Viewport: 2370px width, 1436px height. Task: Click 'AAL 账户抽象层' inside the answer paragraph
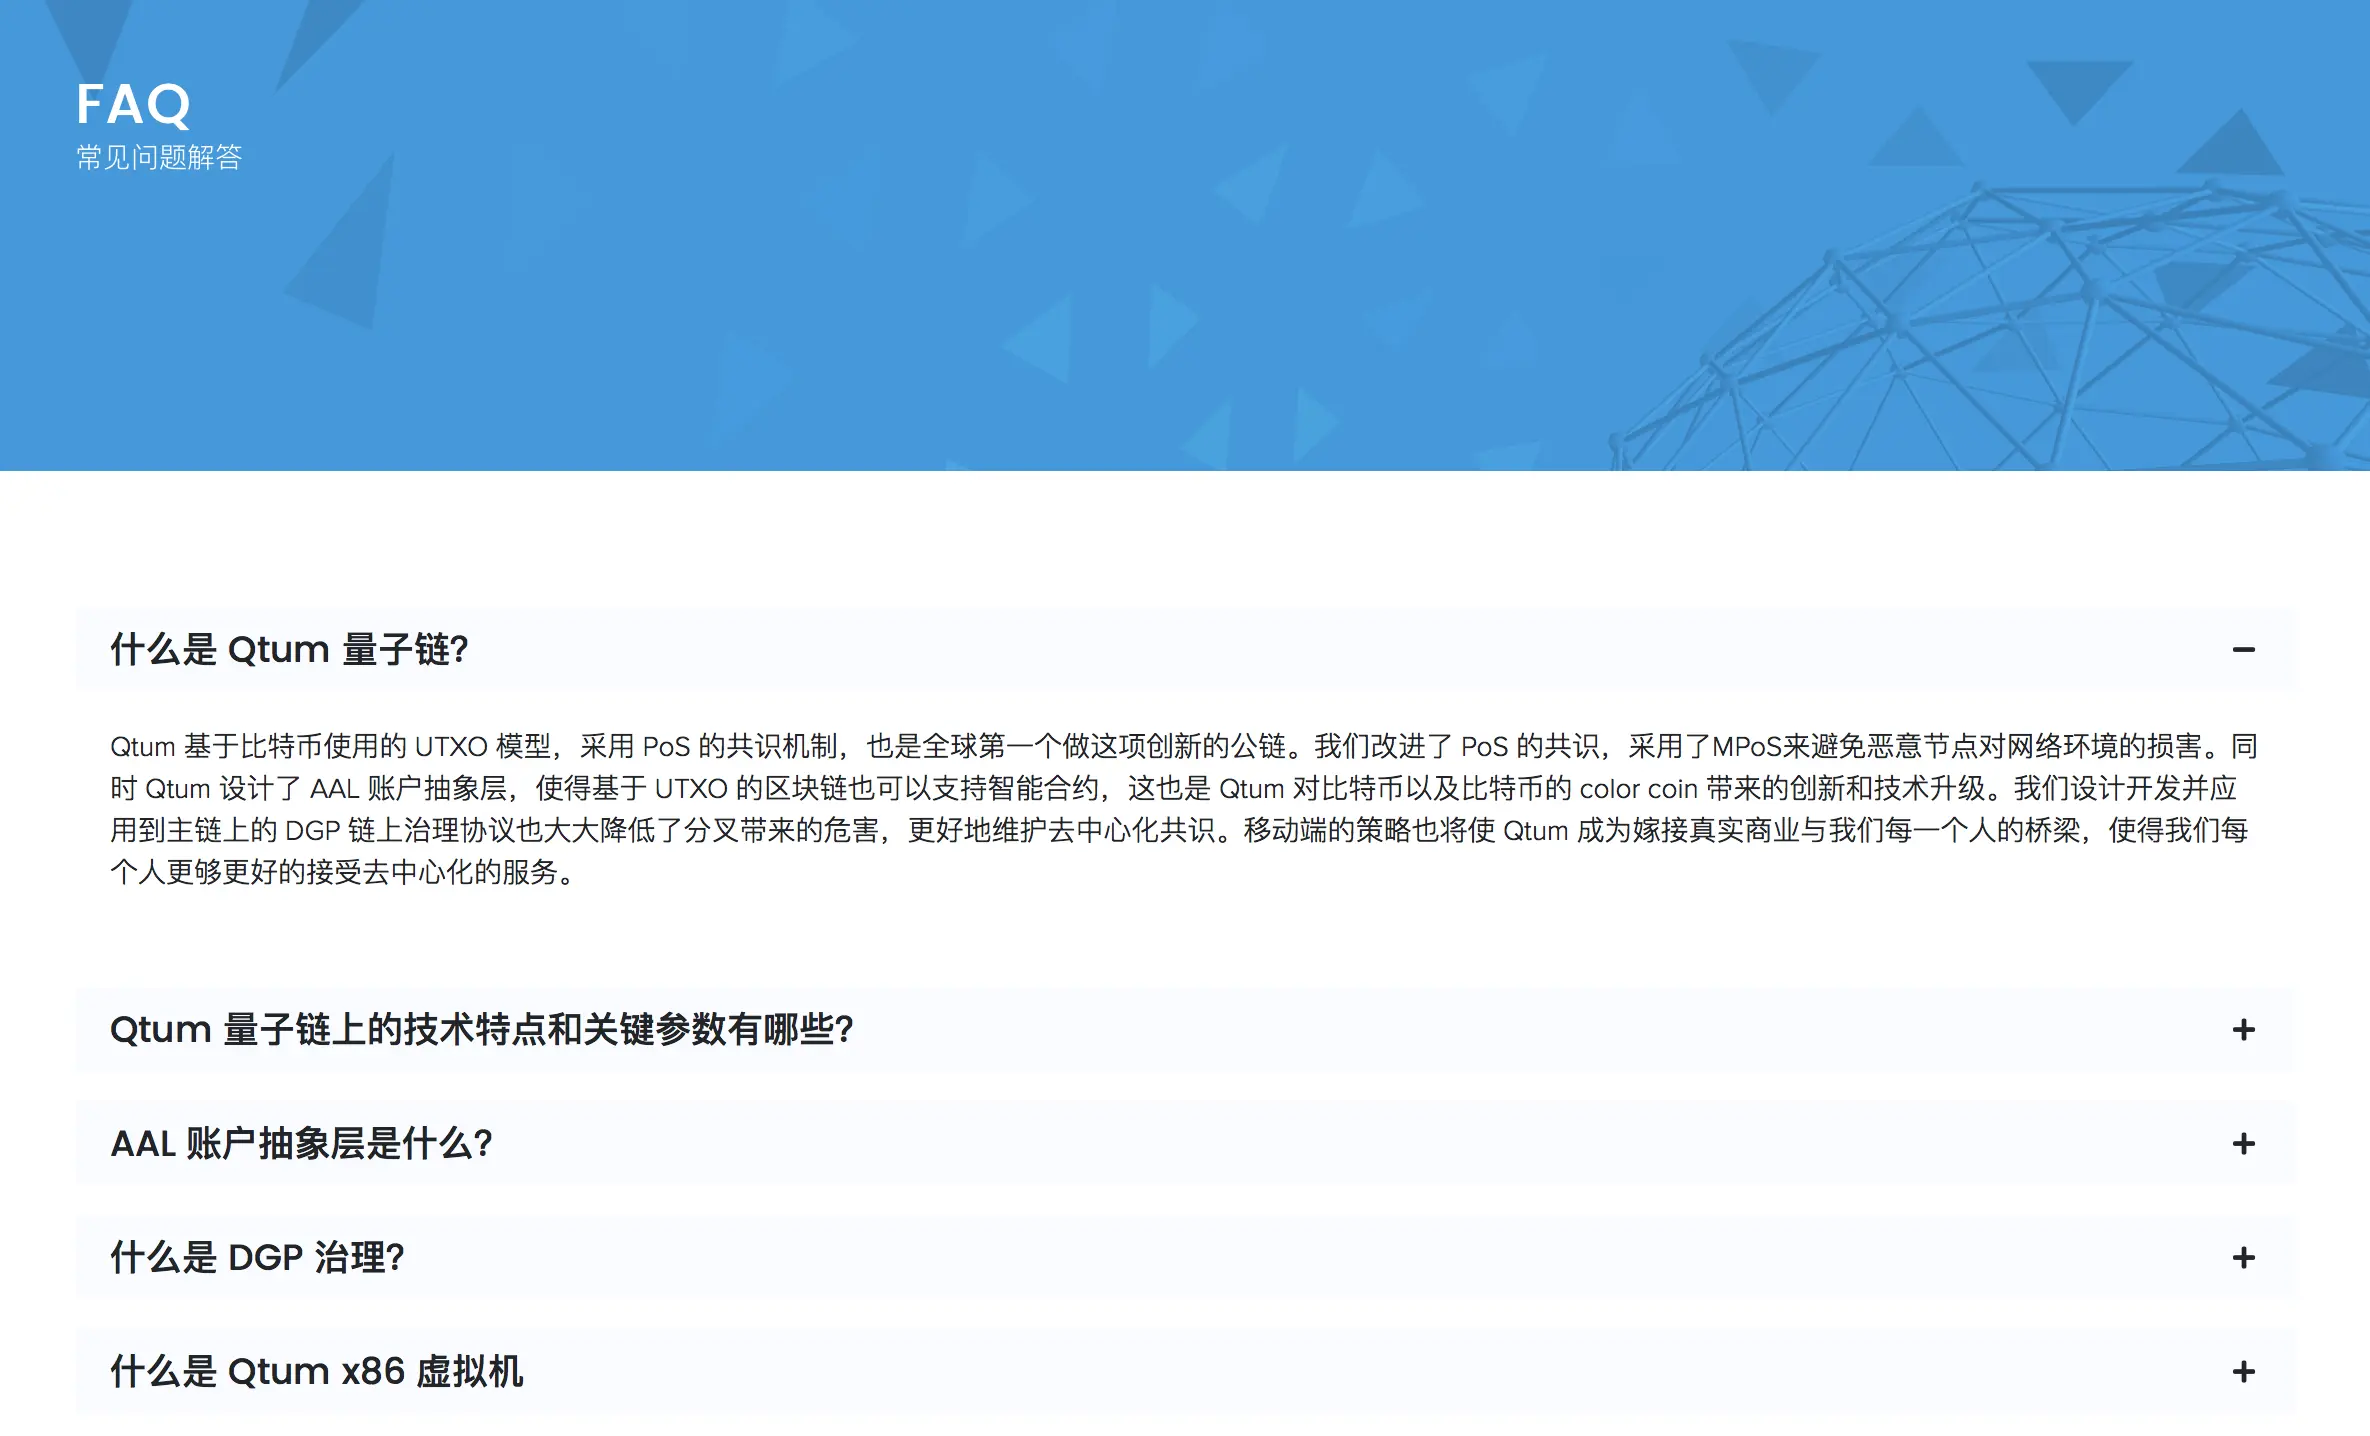tap(408, 789)
